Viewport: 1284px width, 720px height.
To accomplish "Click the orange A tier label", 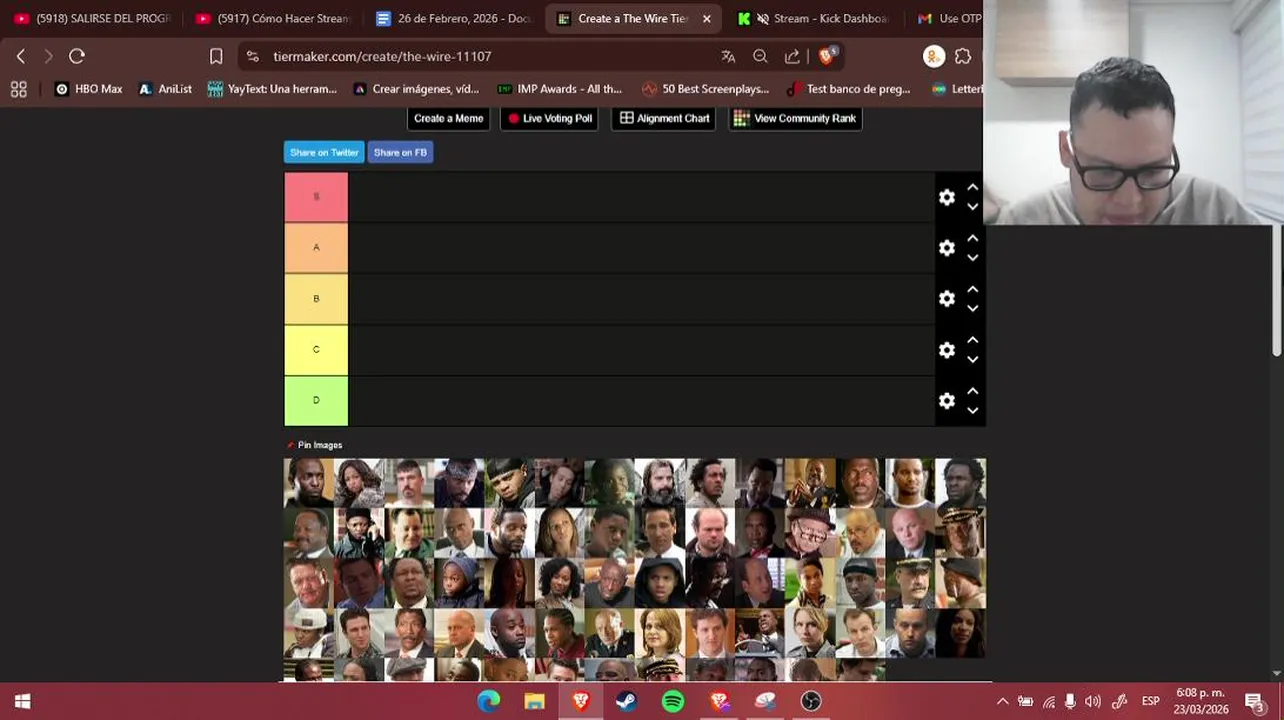I will pyautogui.click(x=316, y=248).
